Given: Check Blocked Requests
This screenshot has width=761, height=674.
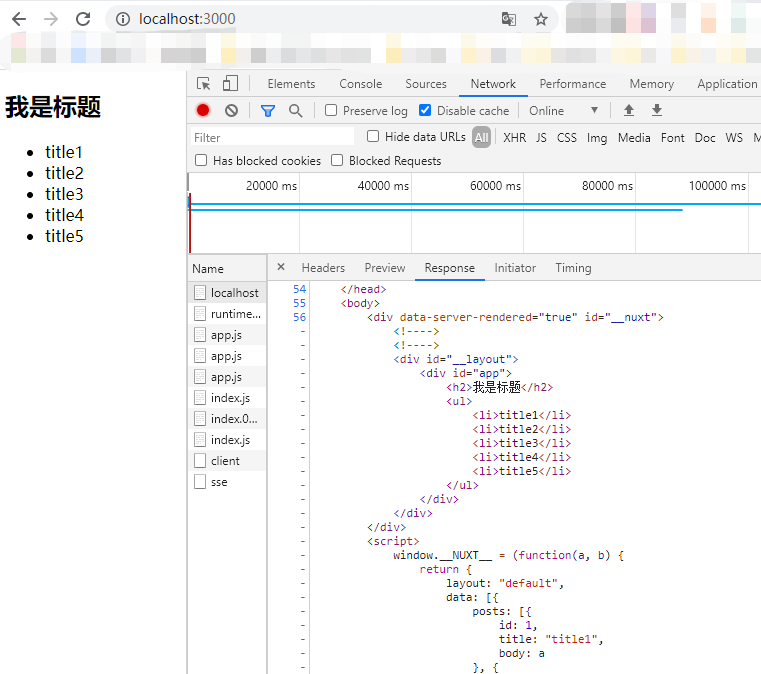Looking at the screenshot, I should click(x=337, y=160).
